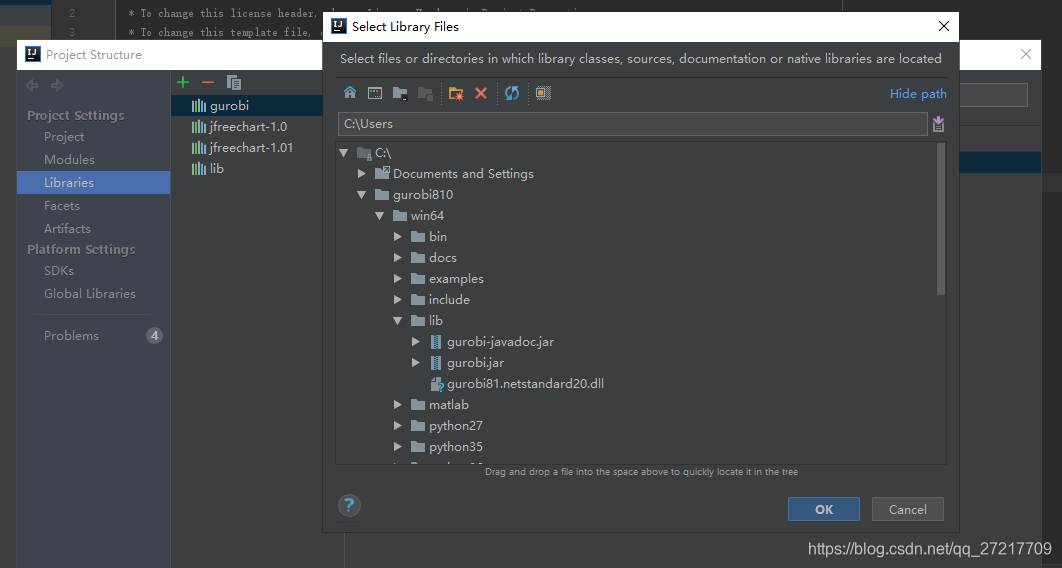Select gurobi81.netstandard20.dll file
Image resolution: width=1062 pixels, height=568 pixels.
(525, 384)
